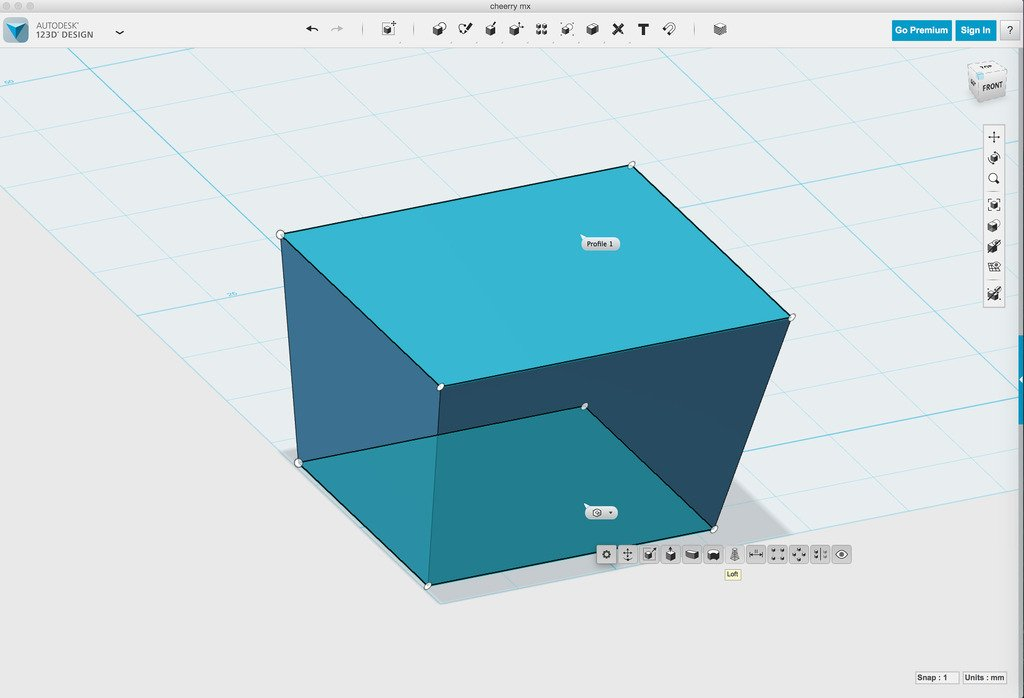Open the Construct tools icon

click(490, 29)
